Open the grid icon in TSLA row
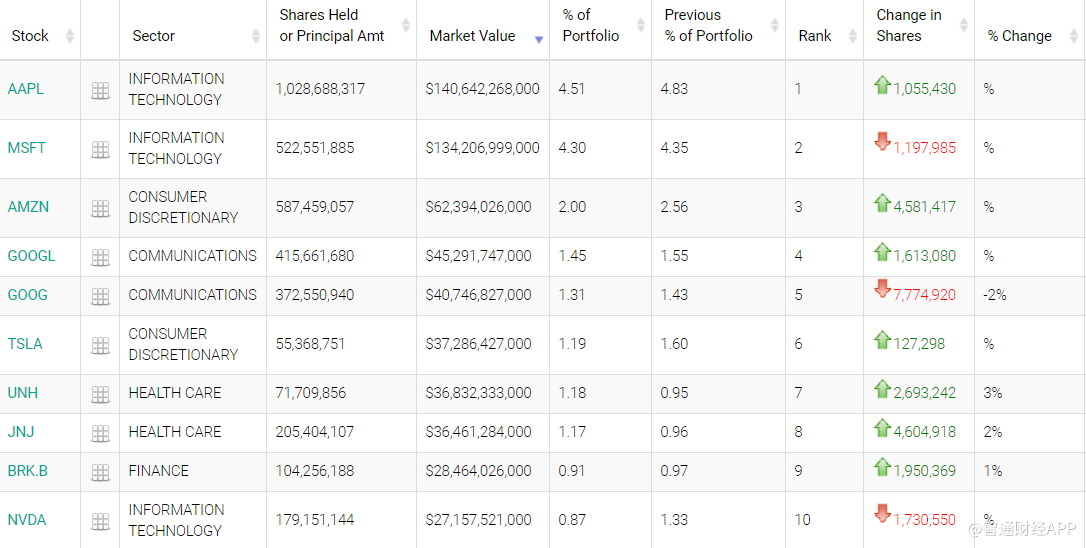Screen dimensions: 1086x548 point(100,346)
